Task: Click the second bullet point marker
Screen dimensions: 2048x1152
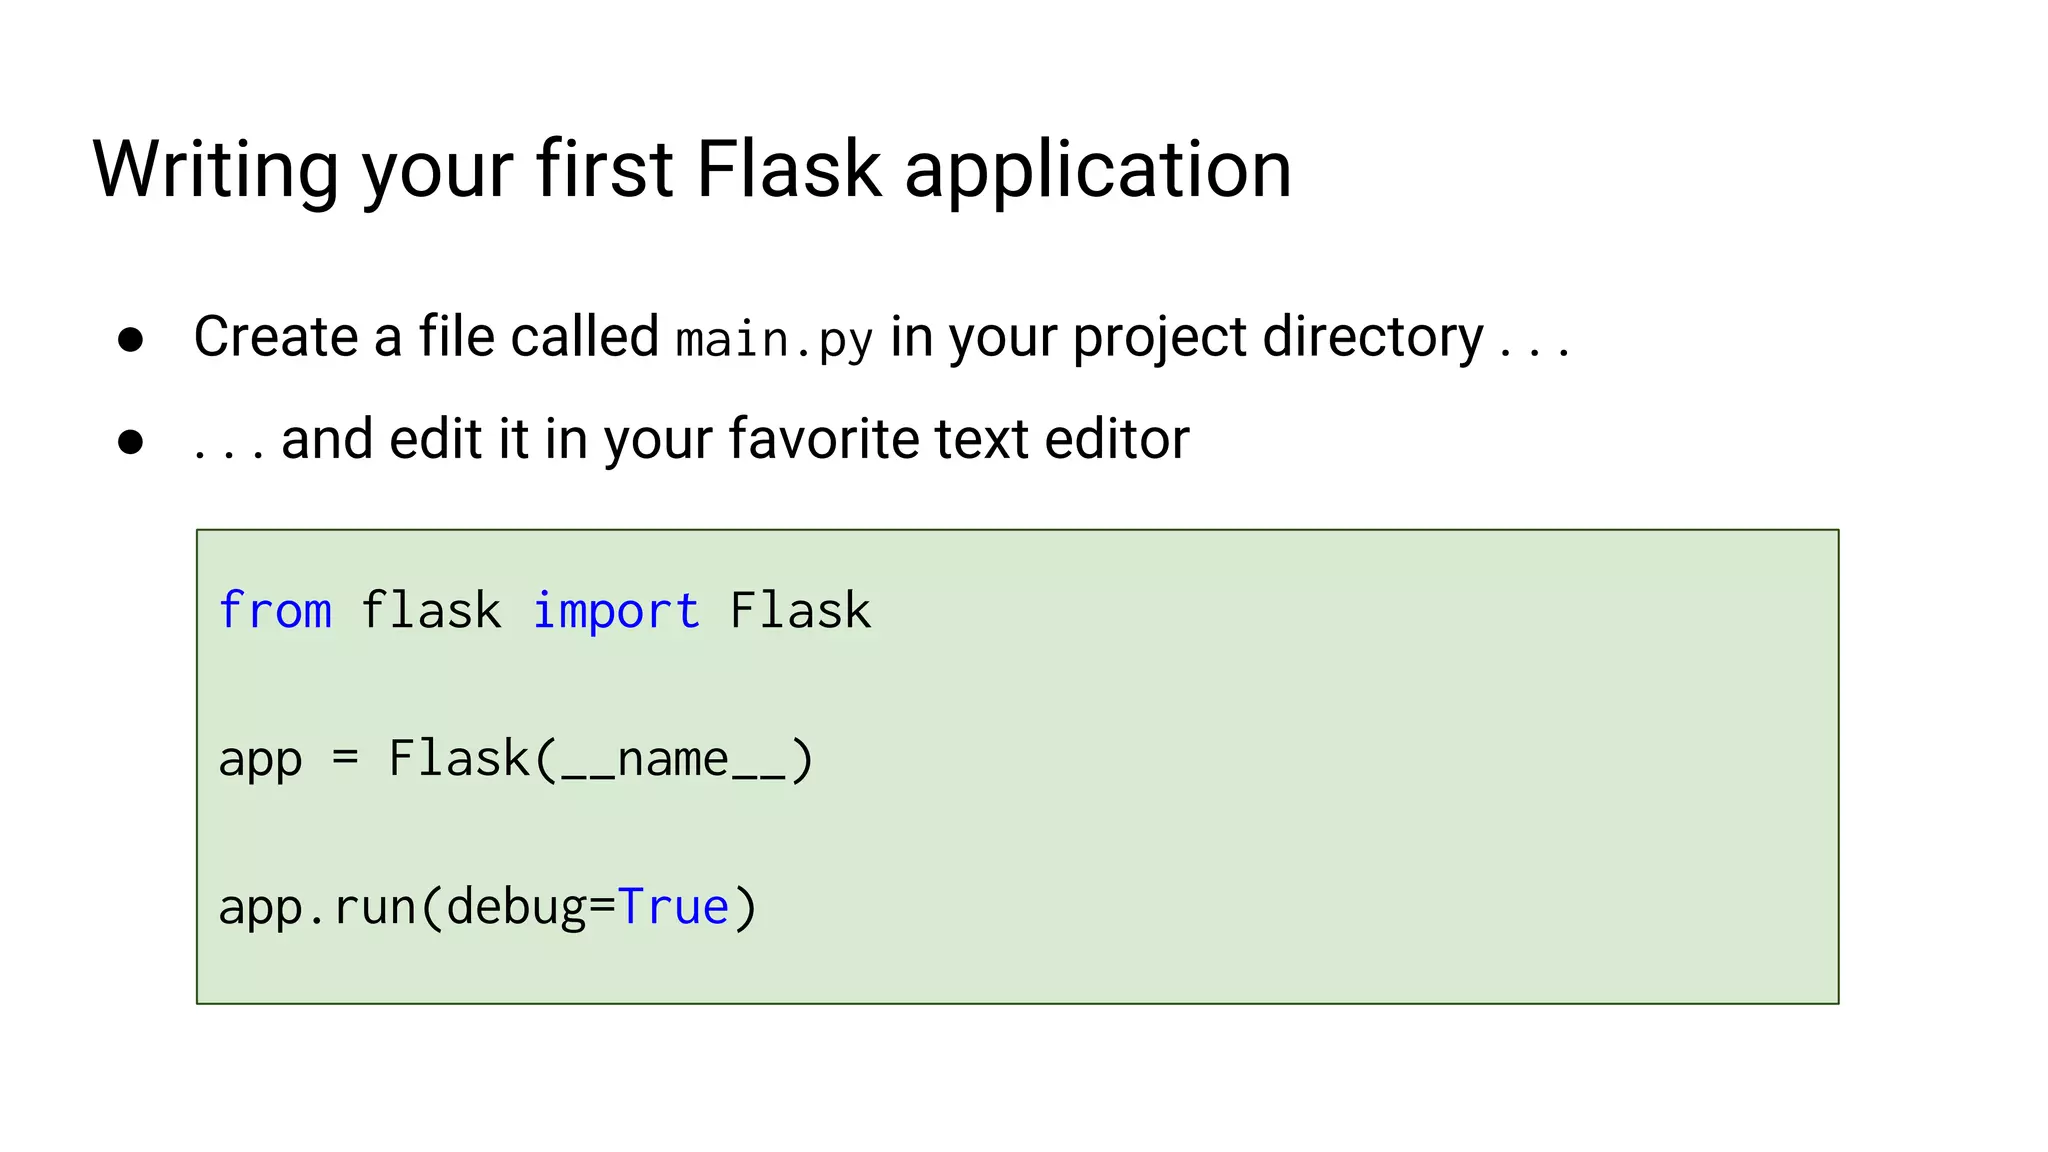Action: pos(130,442)
